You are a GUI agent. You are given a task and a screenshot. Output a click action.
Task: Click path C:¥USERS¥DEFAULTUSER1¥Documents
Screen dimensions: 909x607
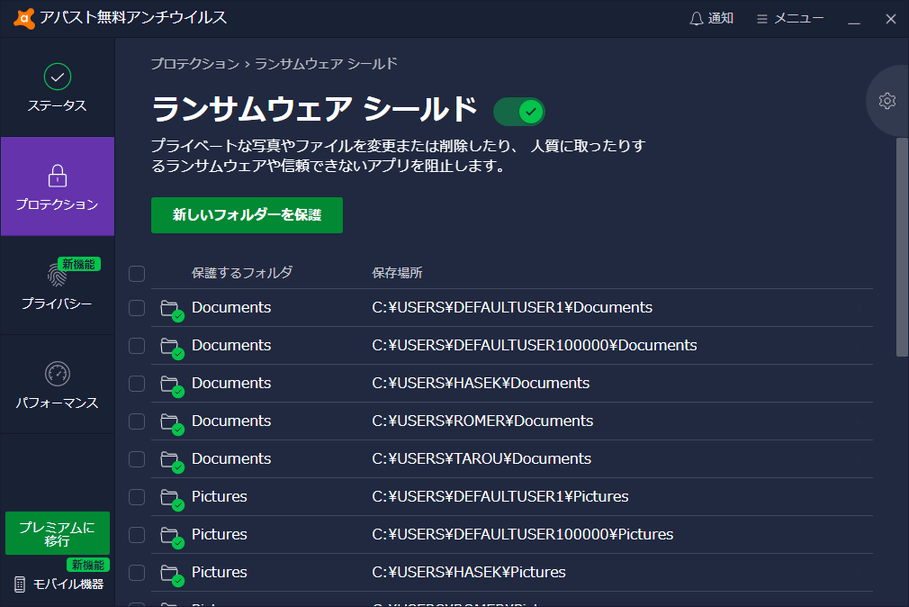tap(512, 307)
